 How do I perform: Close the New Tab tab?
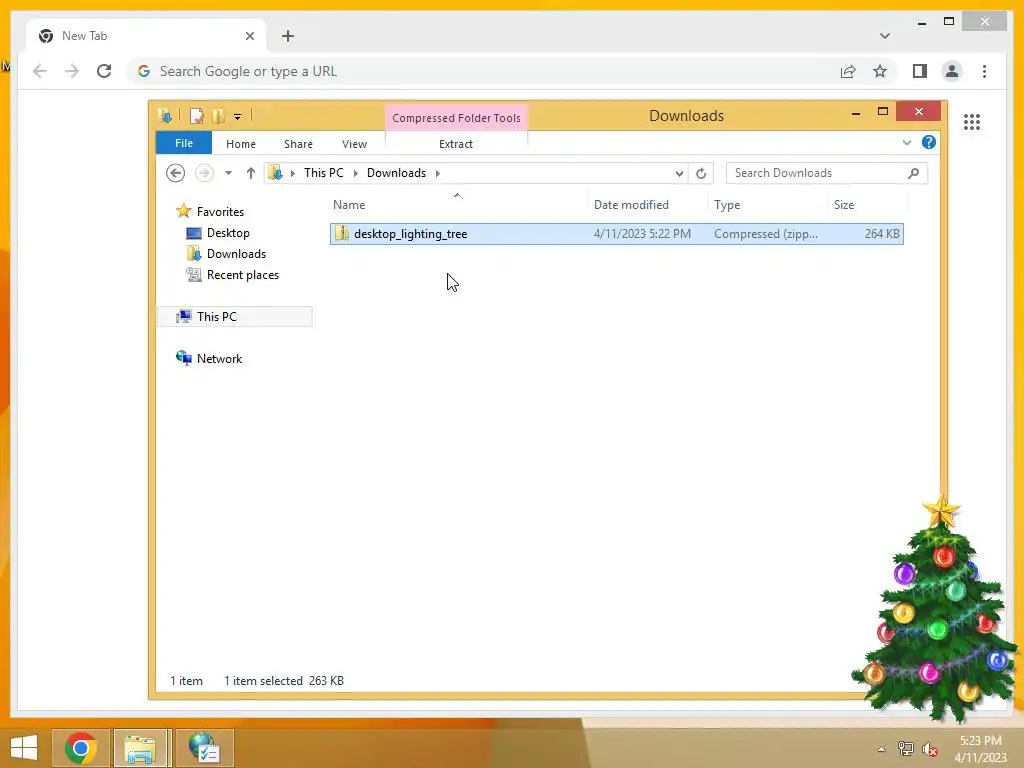[x=249, y=36]
